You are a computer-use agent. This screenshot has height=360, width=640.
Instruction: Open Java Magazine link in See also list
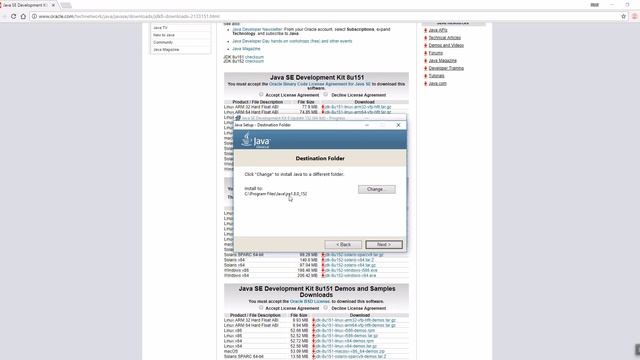point(246,49)
